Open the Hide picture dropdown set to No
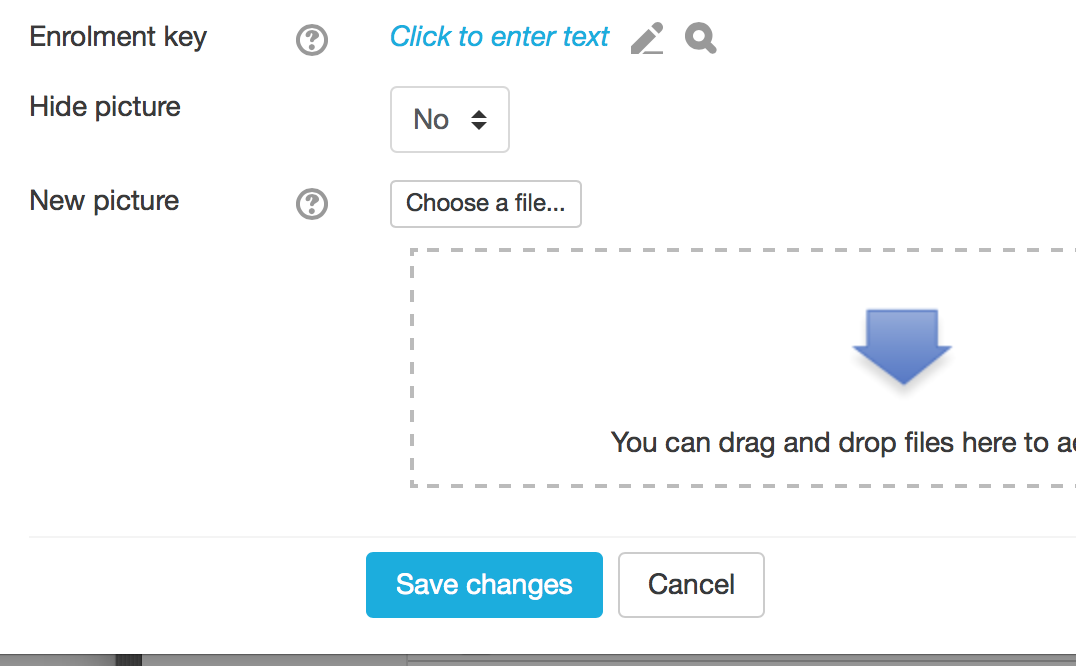Image resolution: width=1076 pixels, height=666 pixels. click(449, 119)
